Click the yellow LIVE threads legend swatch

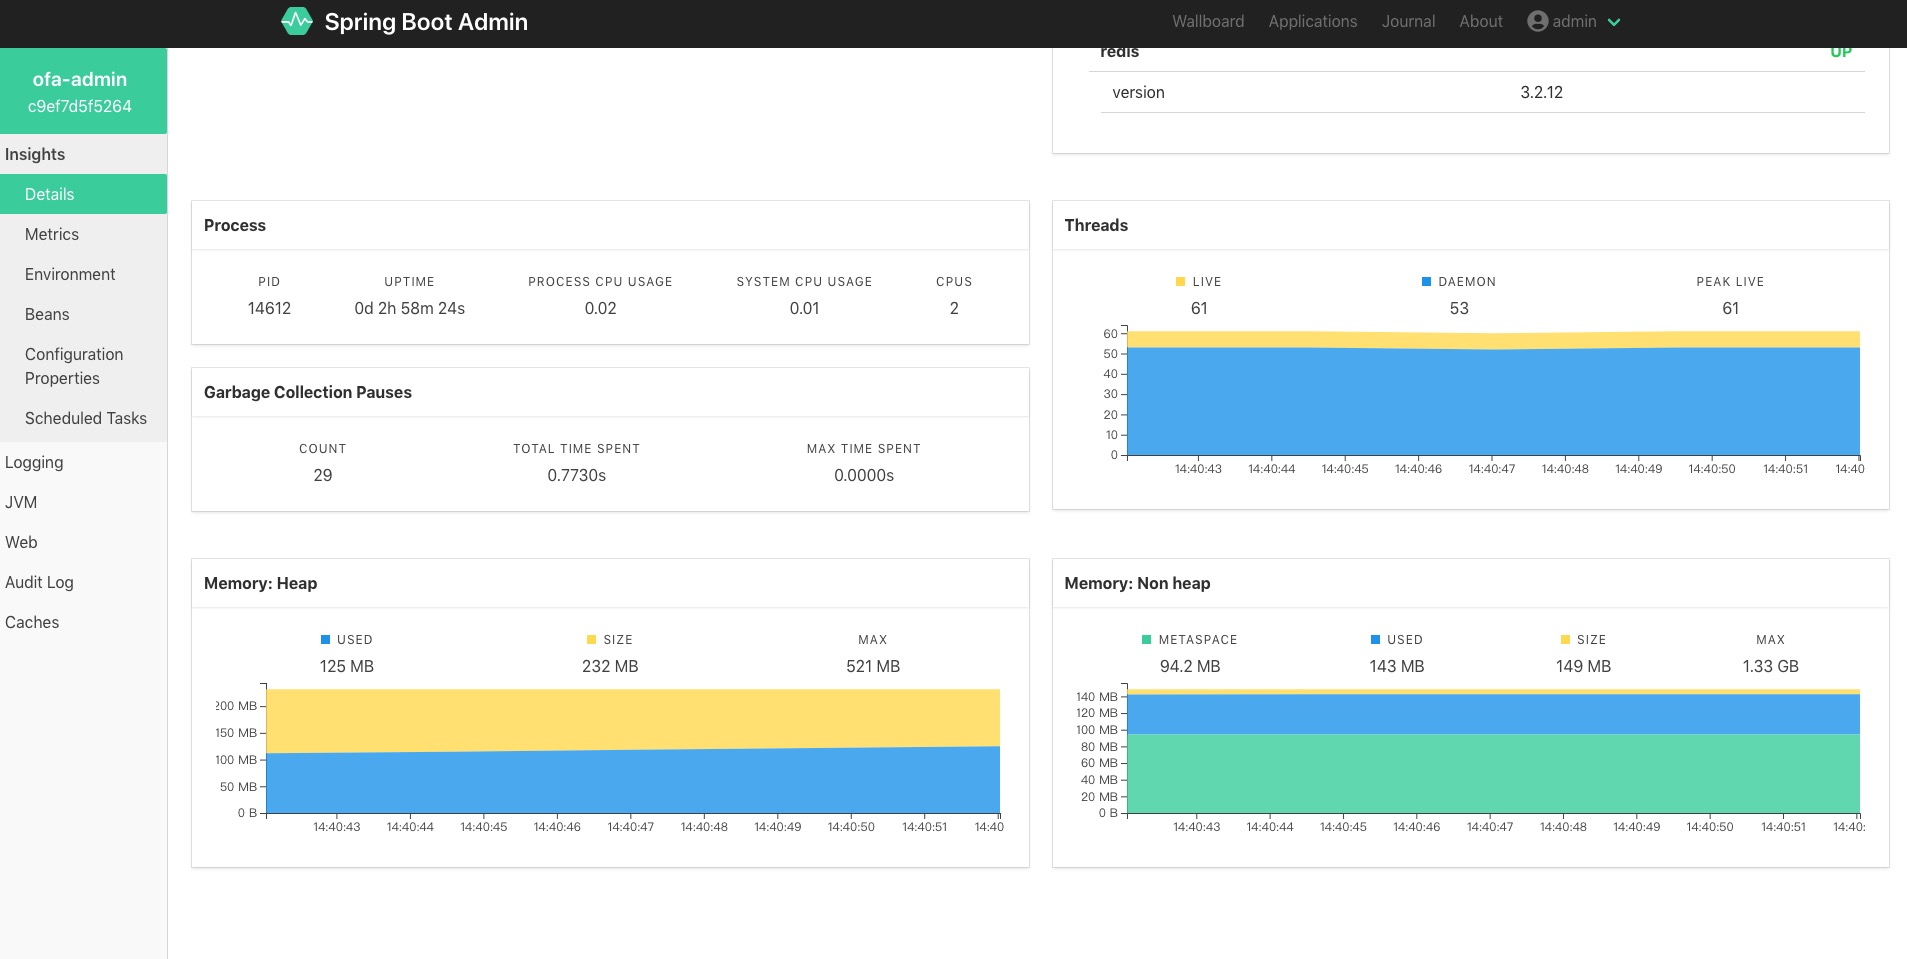click(x=1180, y=282)
